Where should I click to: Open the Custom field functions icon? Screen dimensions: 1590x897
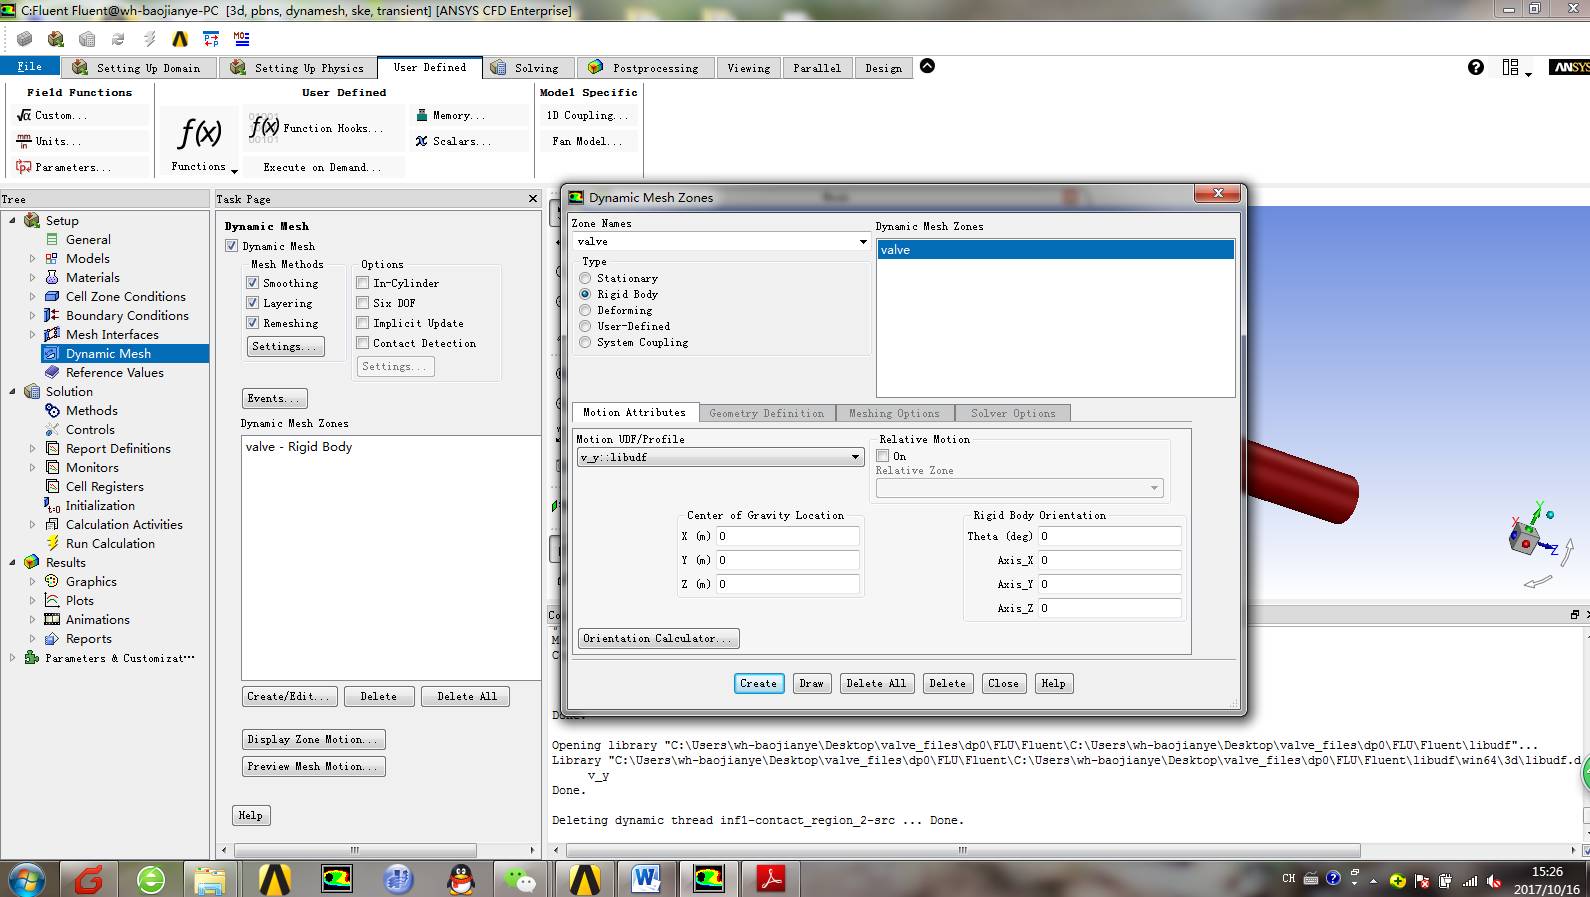(x=24, y=115)
